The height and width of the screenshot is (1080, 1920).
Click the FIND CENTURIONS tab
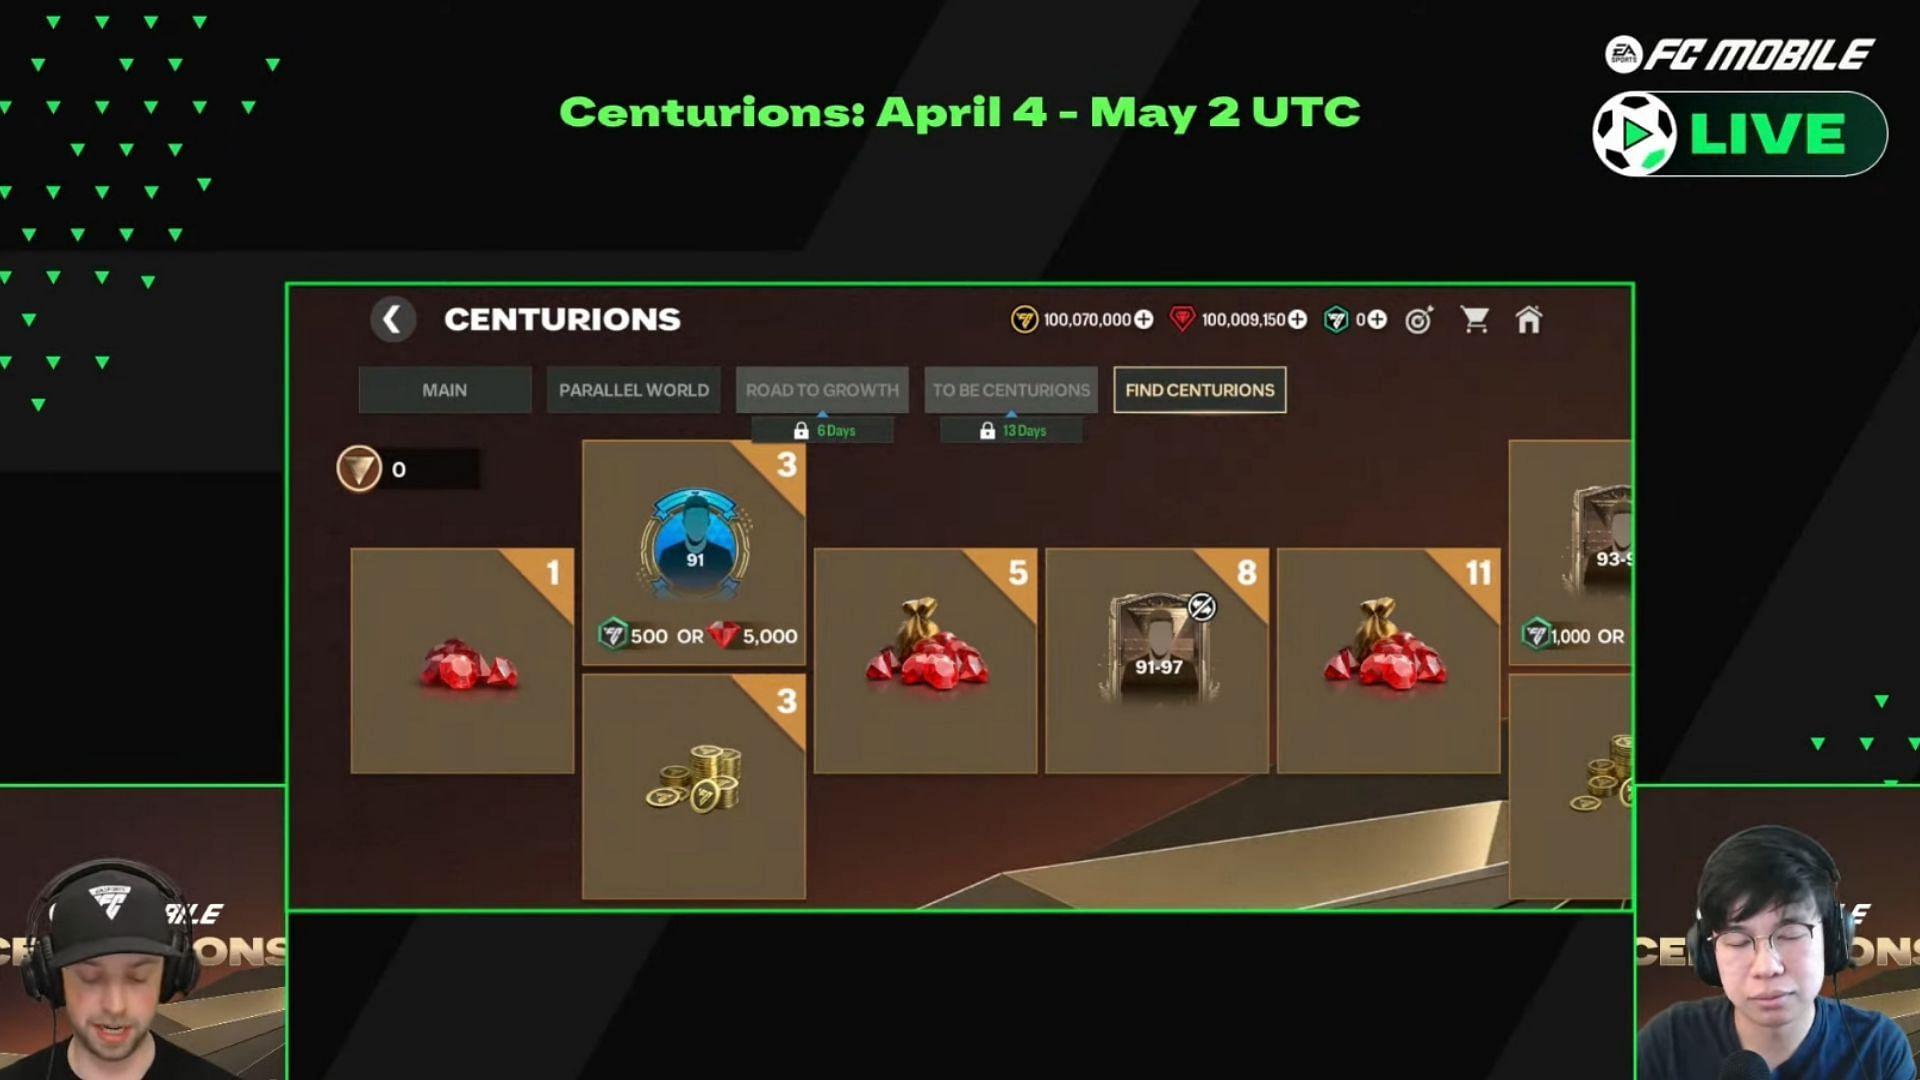click(1200, 389)
